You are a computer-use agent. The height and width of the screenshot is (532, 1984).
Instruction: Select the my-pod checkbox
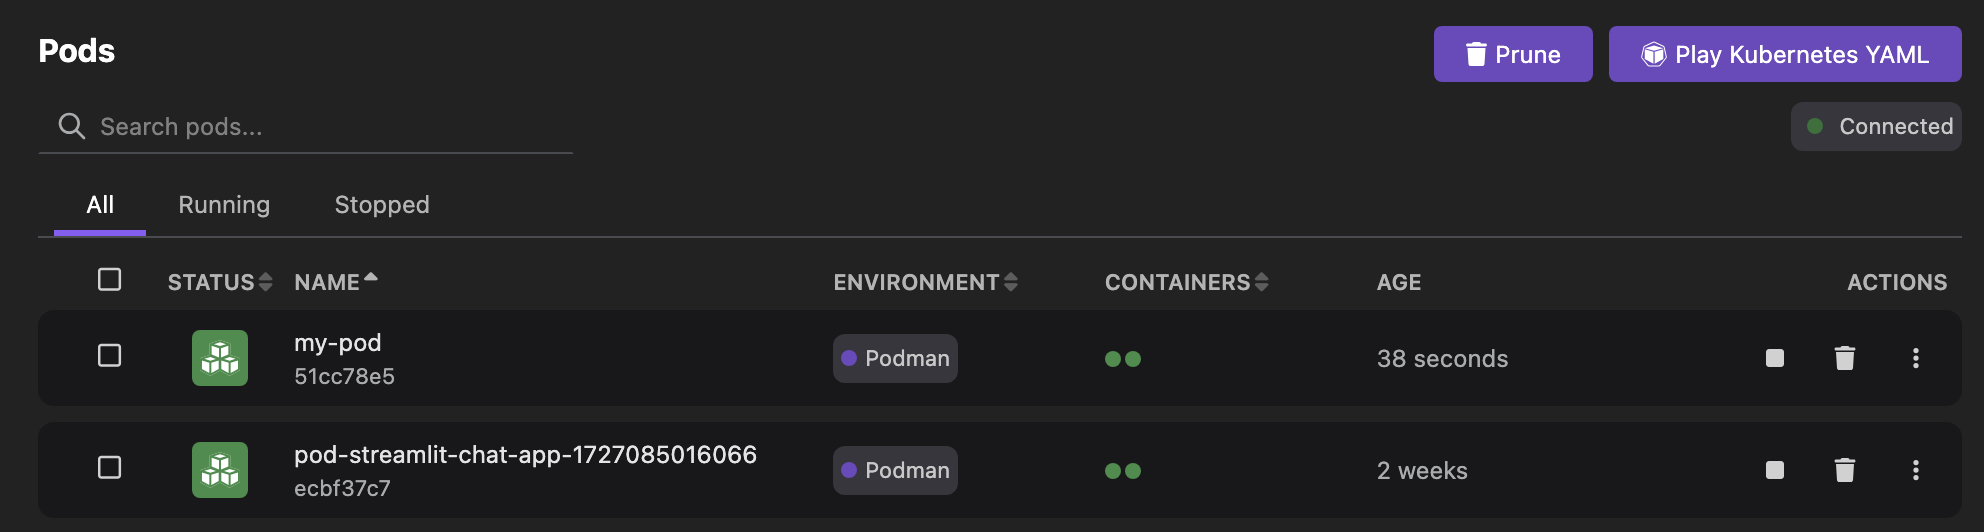(110, 356)
